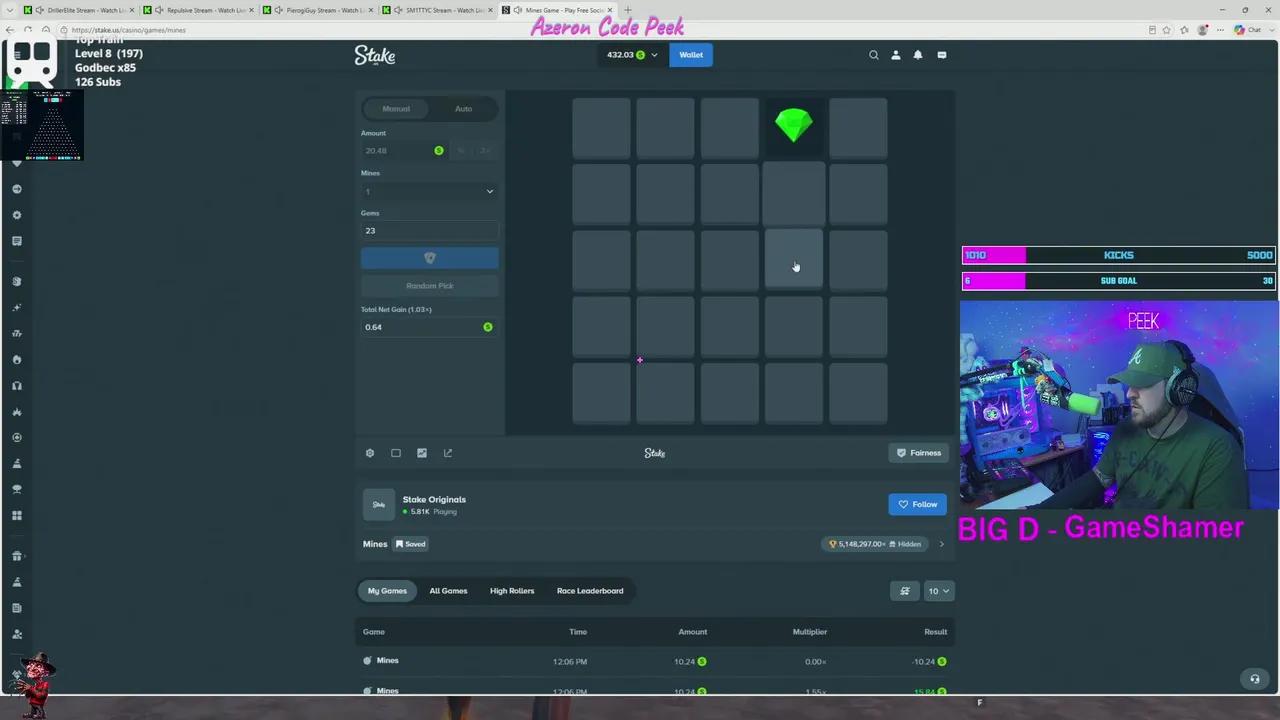The image size is (1280, 720).
Task: Click the Stake logo at page top
Action: click(x=375, y=55)
